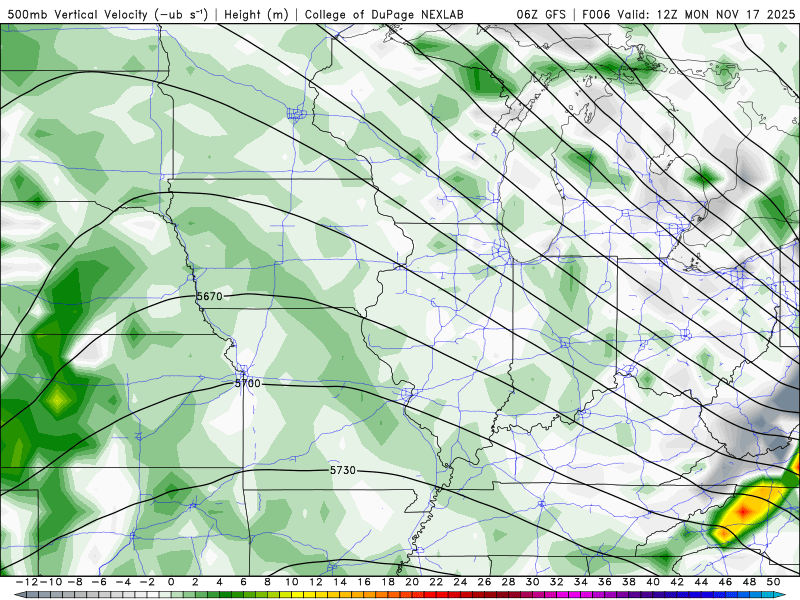Click the 28 value on the color scale
The height and width of the screenshot is (600, 800).
click(x=508, y=582)
